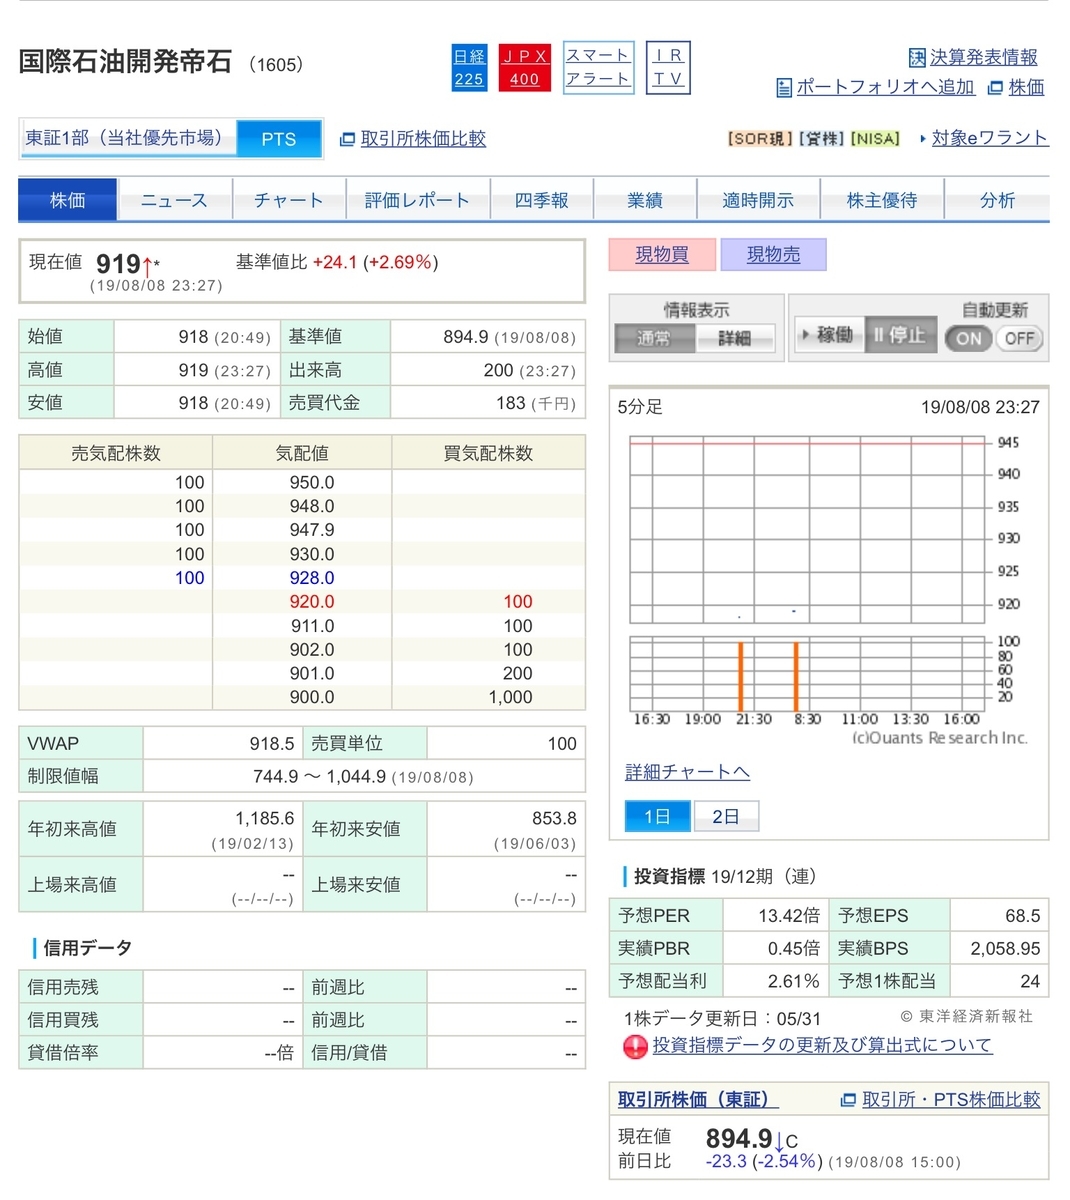Select the 東証1部（当社優先市場）market toggle
Screen dimensions: 1070x1200
pos(128,138)
